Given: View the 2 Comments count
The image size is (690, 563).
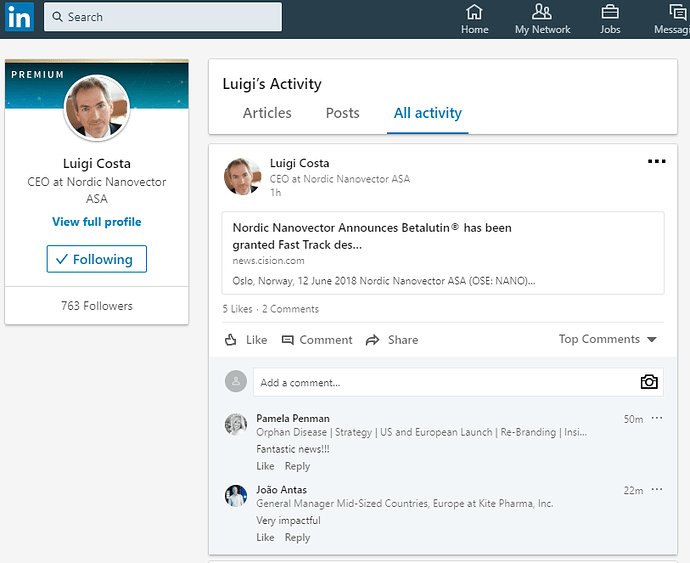Looking at the screenshot, I should tap(290, 309).
